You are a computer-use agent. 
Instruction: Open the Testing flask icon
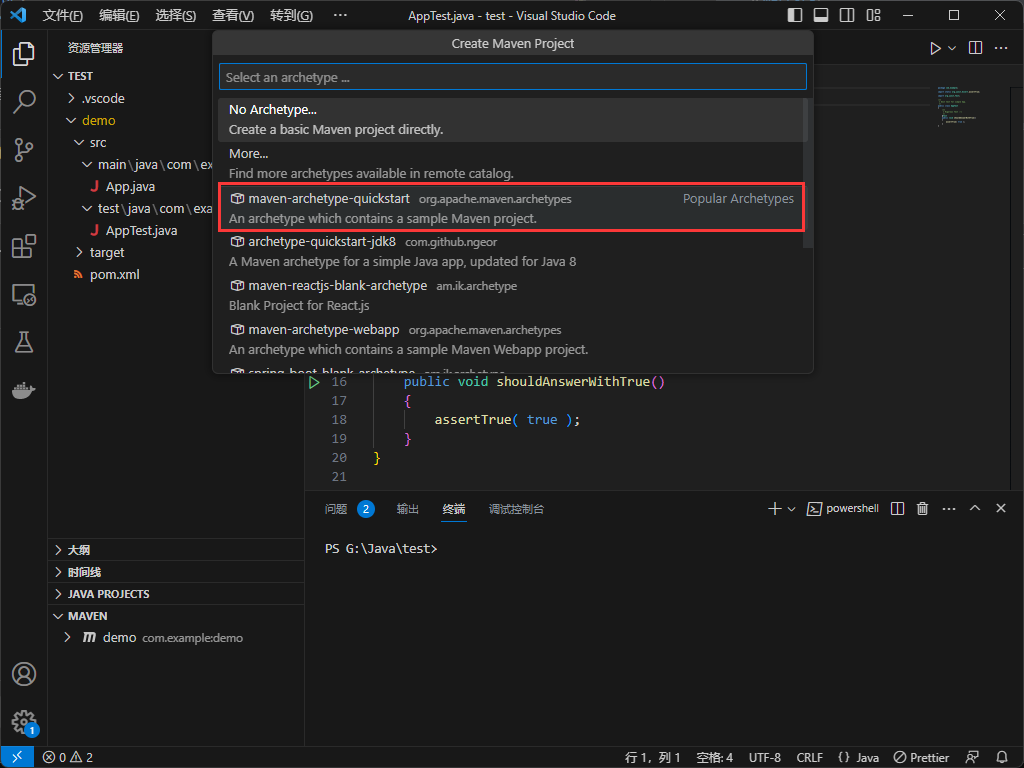(x=24, y=342)
